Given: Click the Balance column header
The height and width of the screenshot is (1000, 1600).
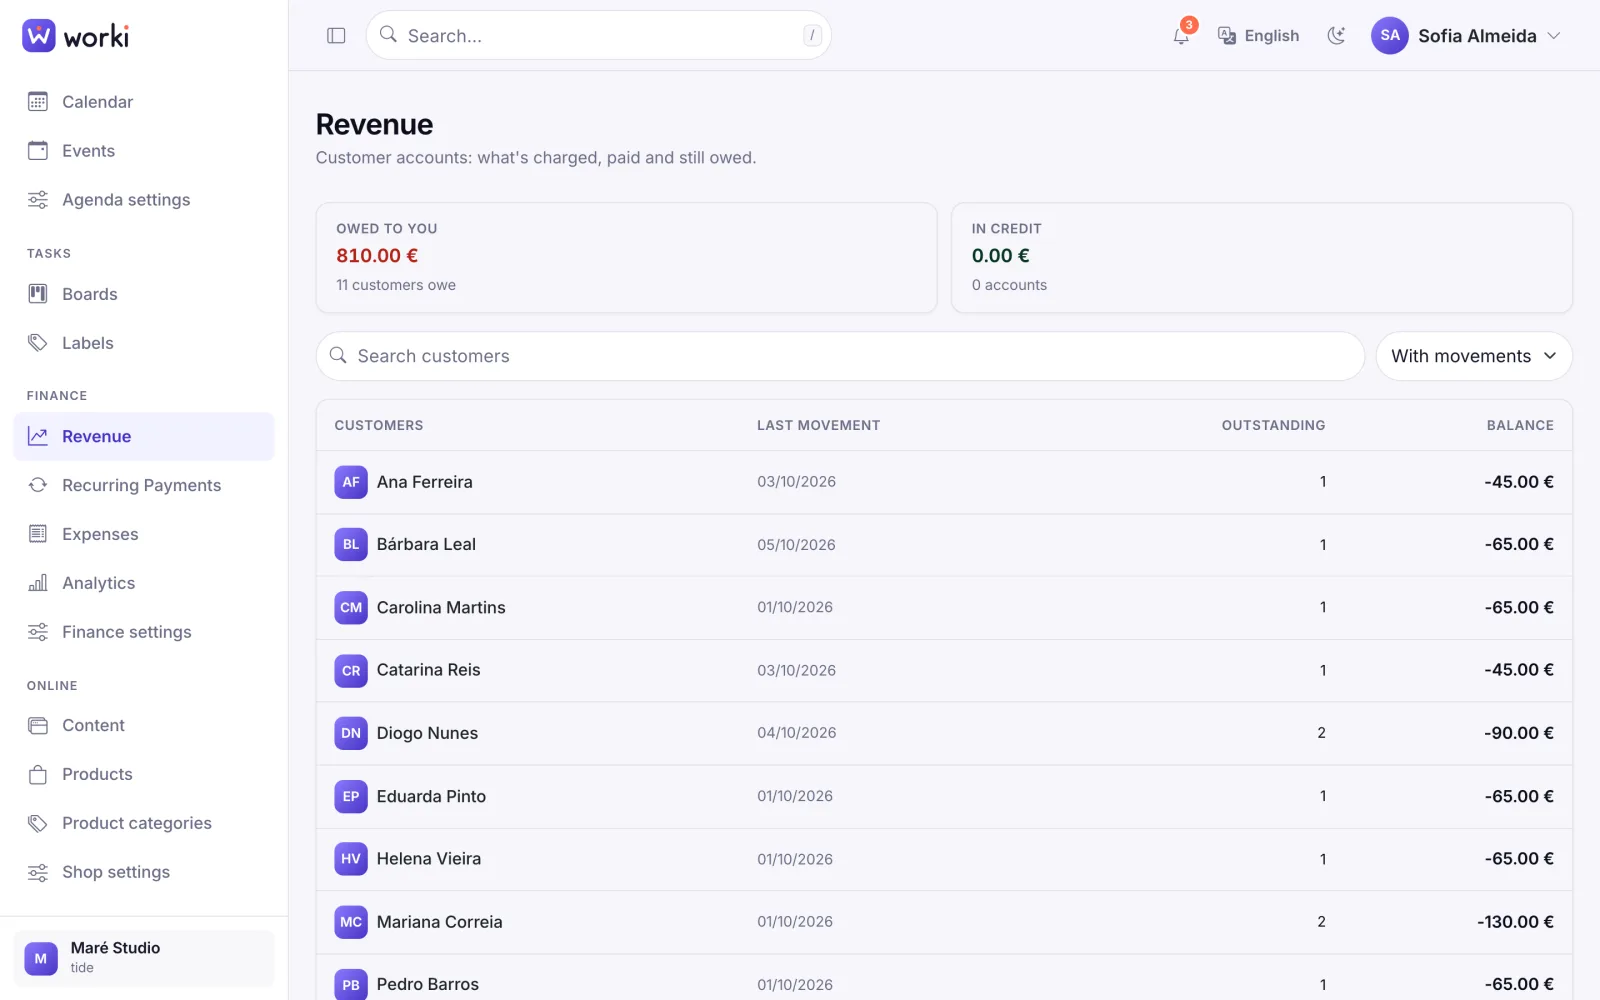Looking at the screenshot, I should click(x=1520, y=425).
